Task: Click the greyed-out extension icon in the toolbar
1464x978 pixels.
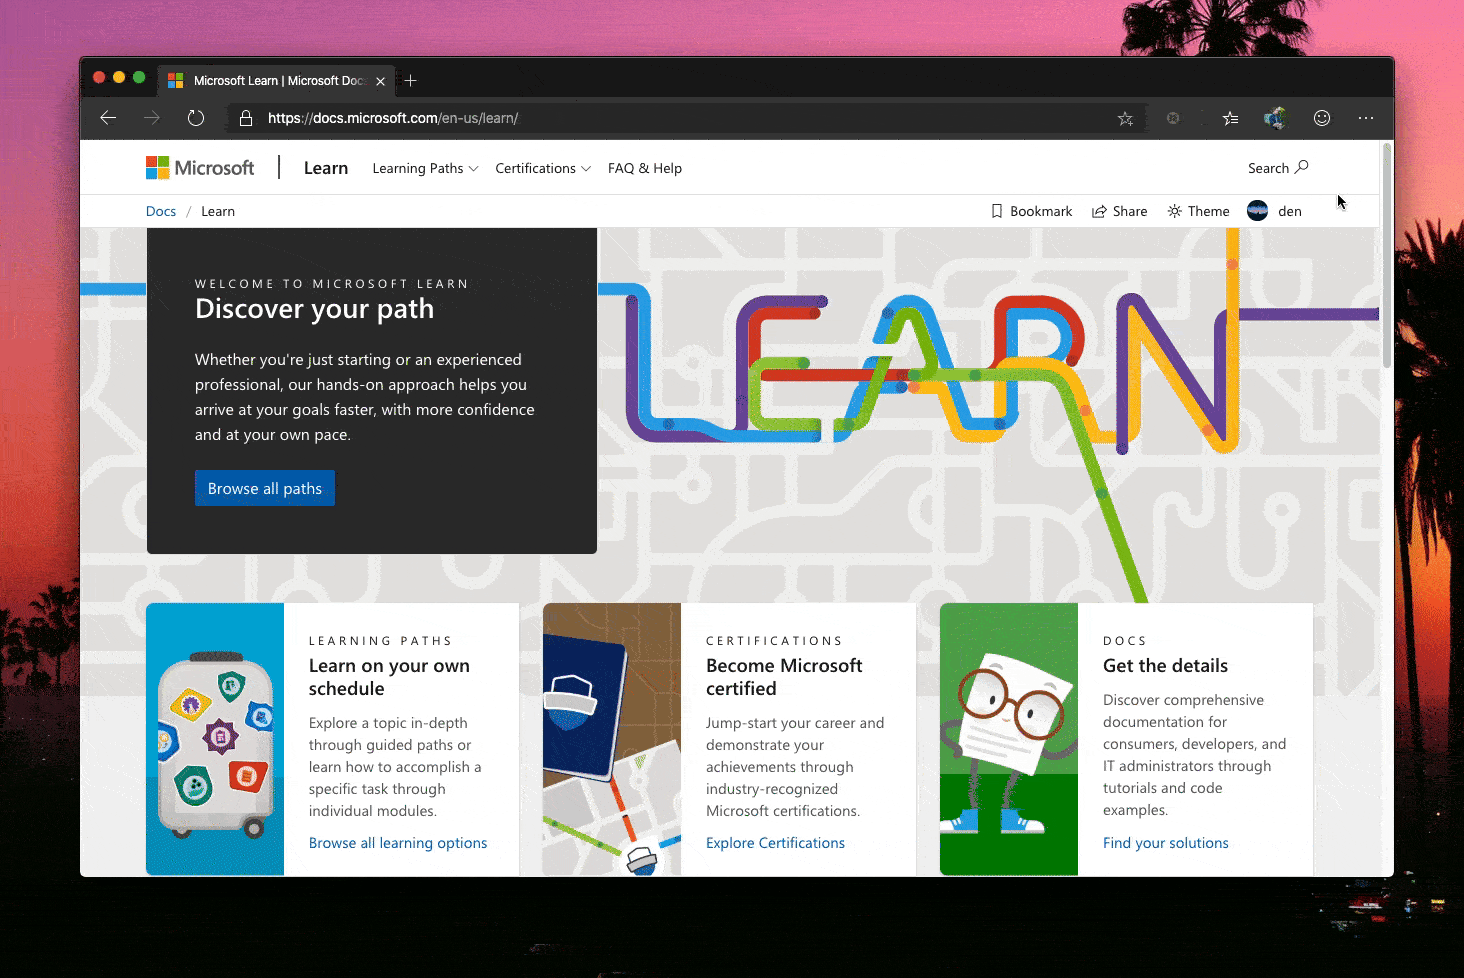Action: point(1173,118)
